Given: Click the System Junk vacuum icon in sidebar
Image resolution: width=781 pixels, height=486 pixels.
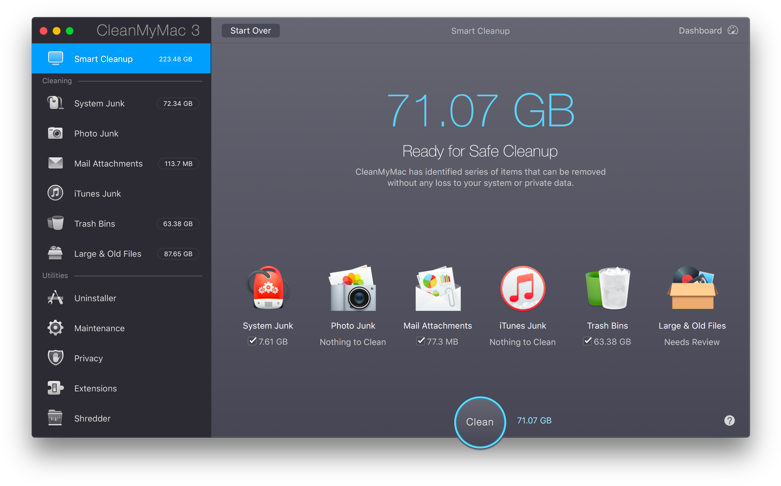Looking at the screenshot, I should (55, 103).
